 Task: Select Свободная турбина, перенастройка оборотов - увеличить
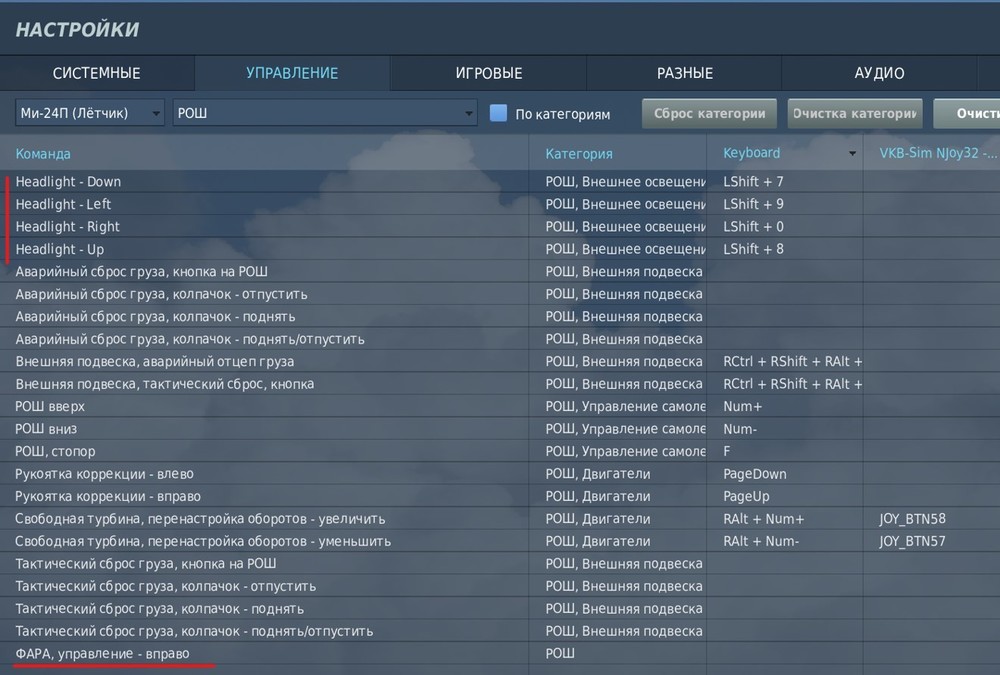click(x=200, y=519)
